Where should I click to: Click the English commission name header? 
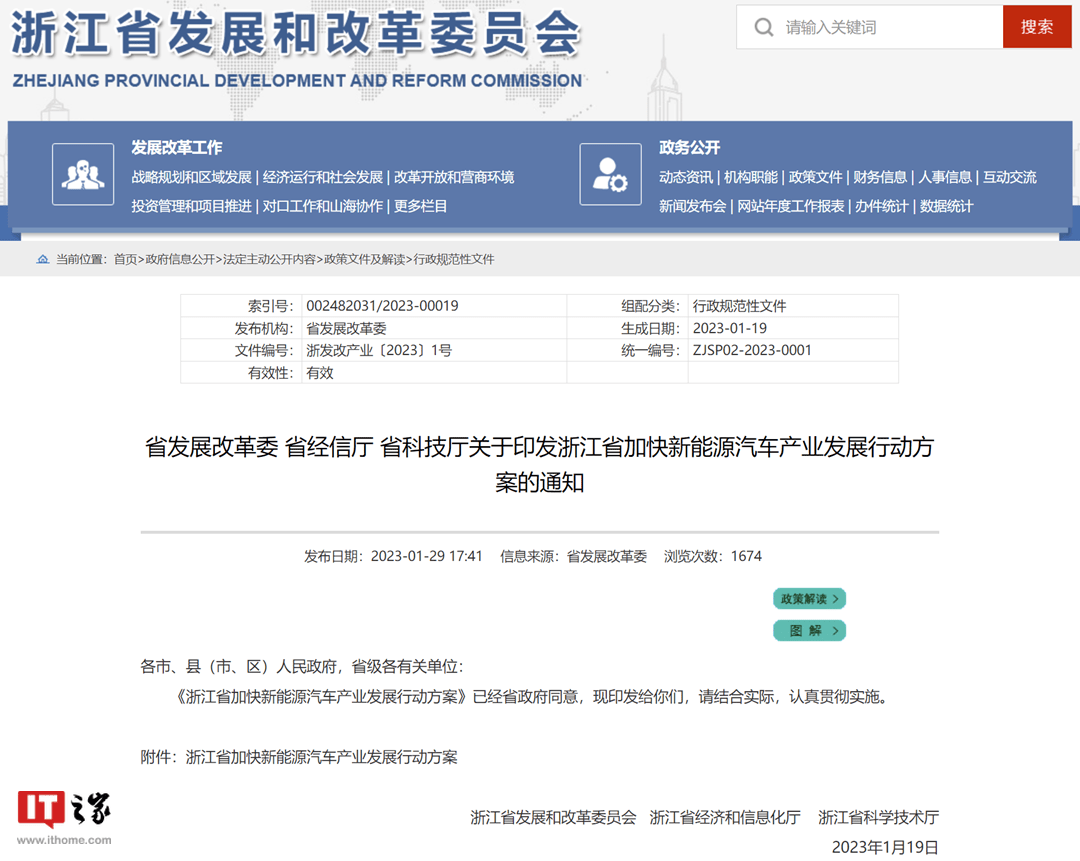click(x=298, y=81)
